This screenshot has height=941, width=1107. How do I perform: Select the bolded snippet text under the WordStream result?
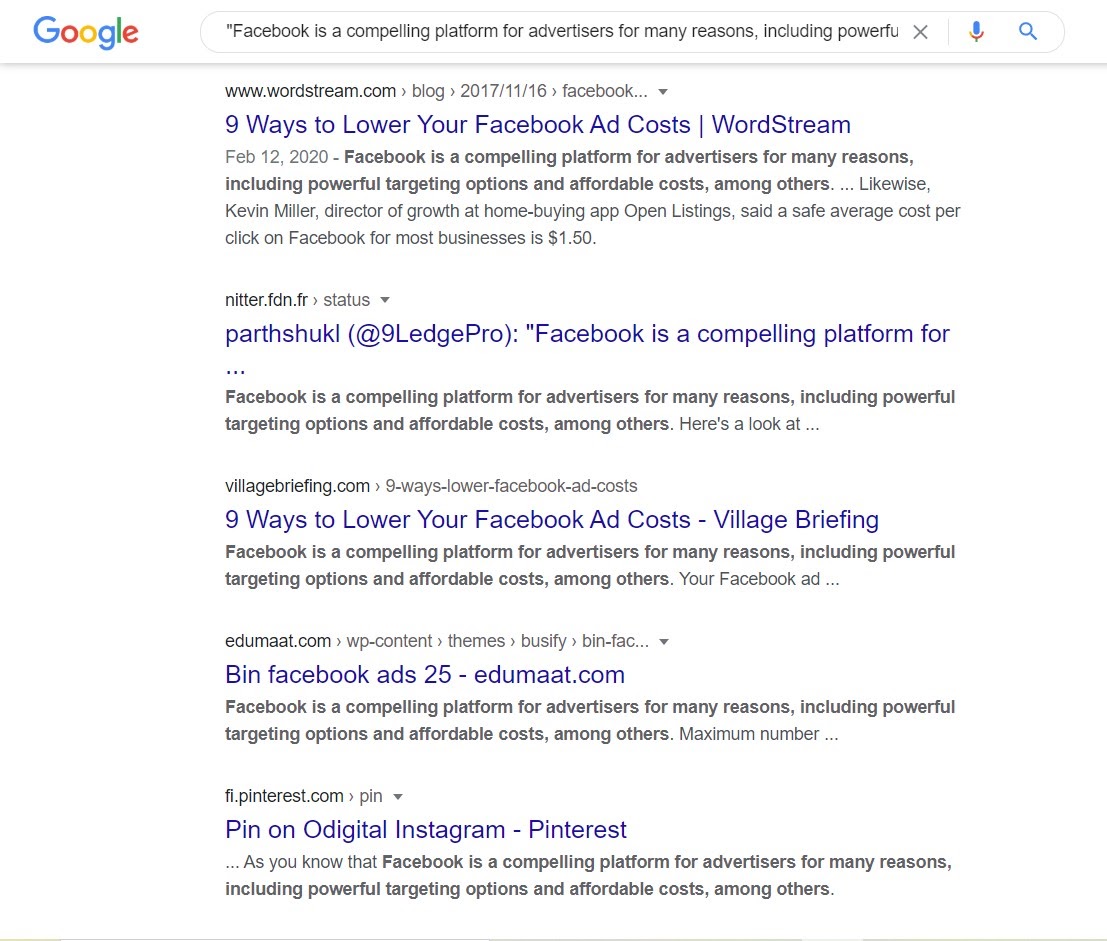click(590, 170)
